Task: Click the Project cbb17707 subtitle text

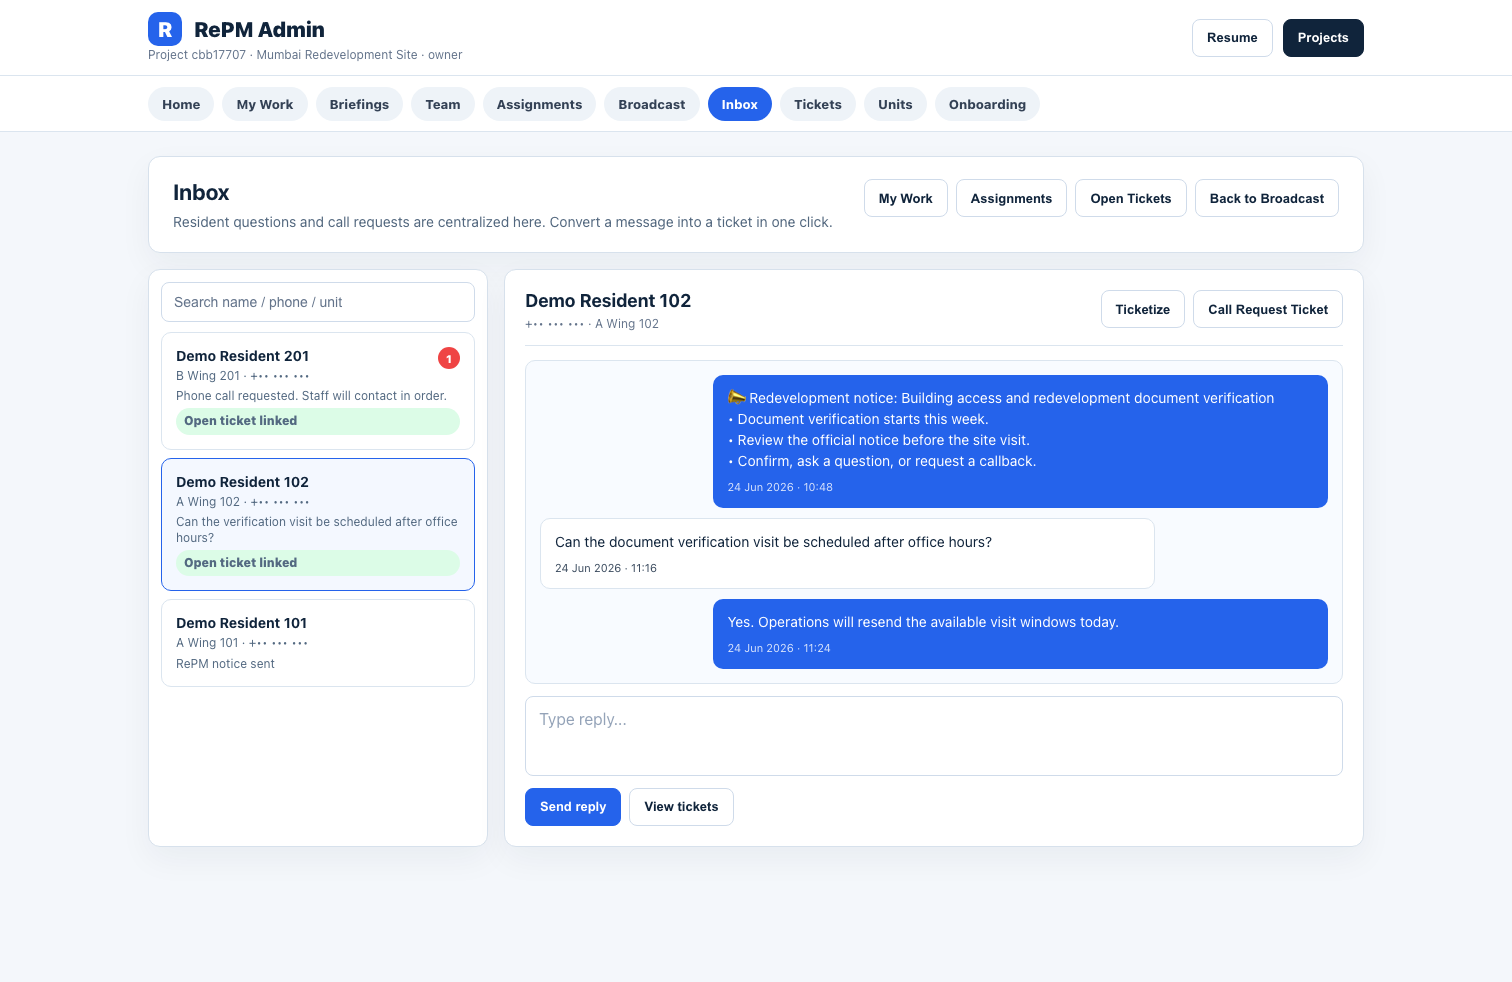Action: [x=305, y=55]
